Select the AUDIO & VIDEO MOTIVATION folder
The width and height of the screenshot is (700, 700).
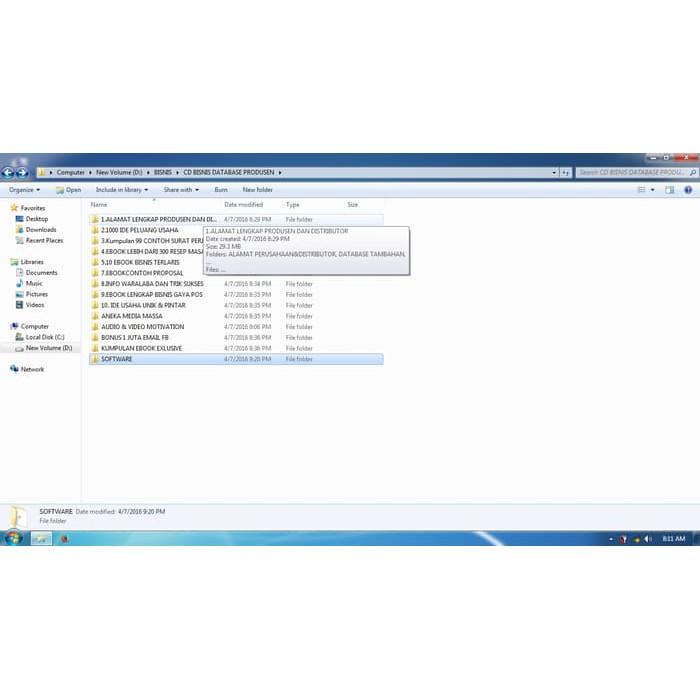pos(142,326)
